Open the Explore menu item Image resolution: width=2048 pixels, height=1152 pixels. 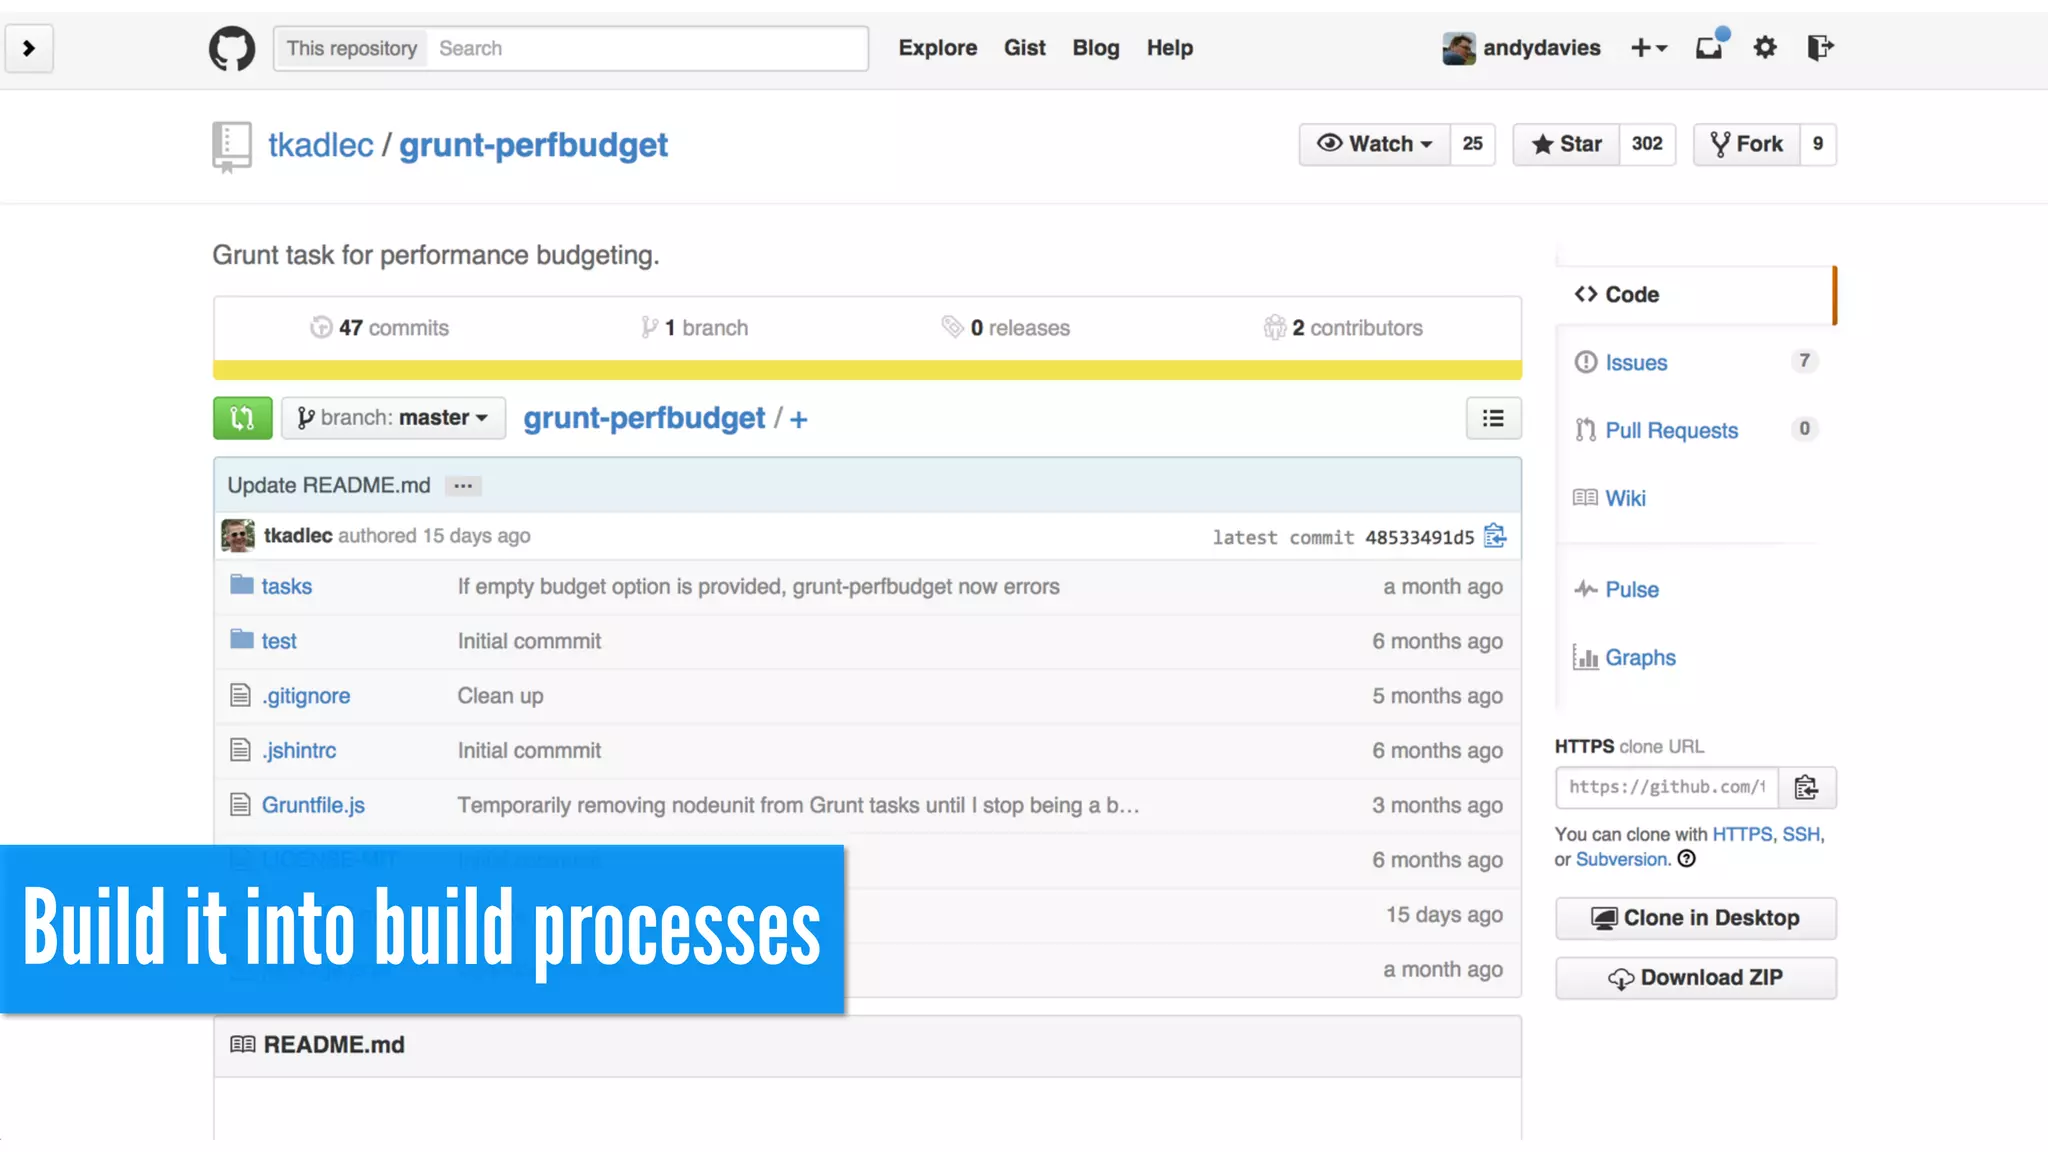tap(937, 48)
